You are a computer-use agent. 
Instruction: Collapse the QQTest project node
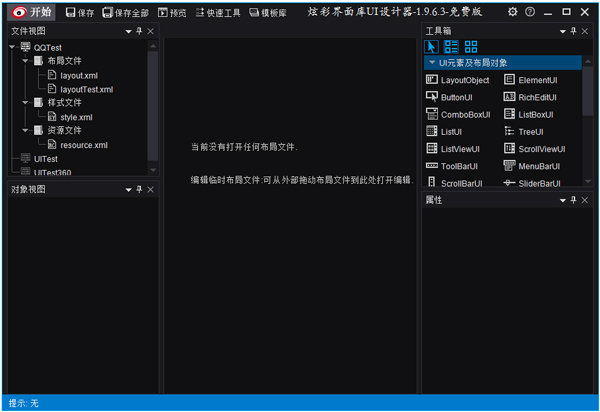[x=10, y=47]
